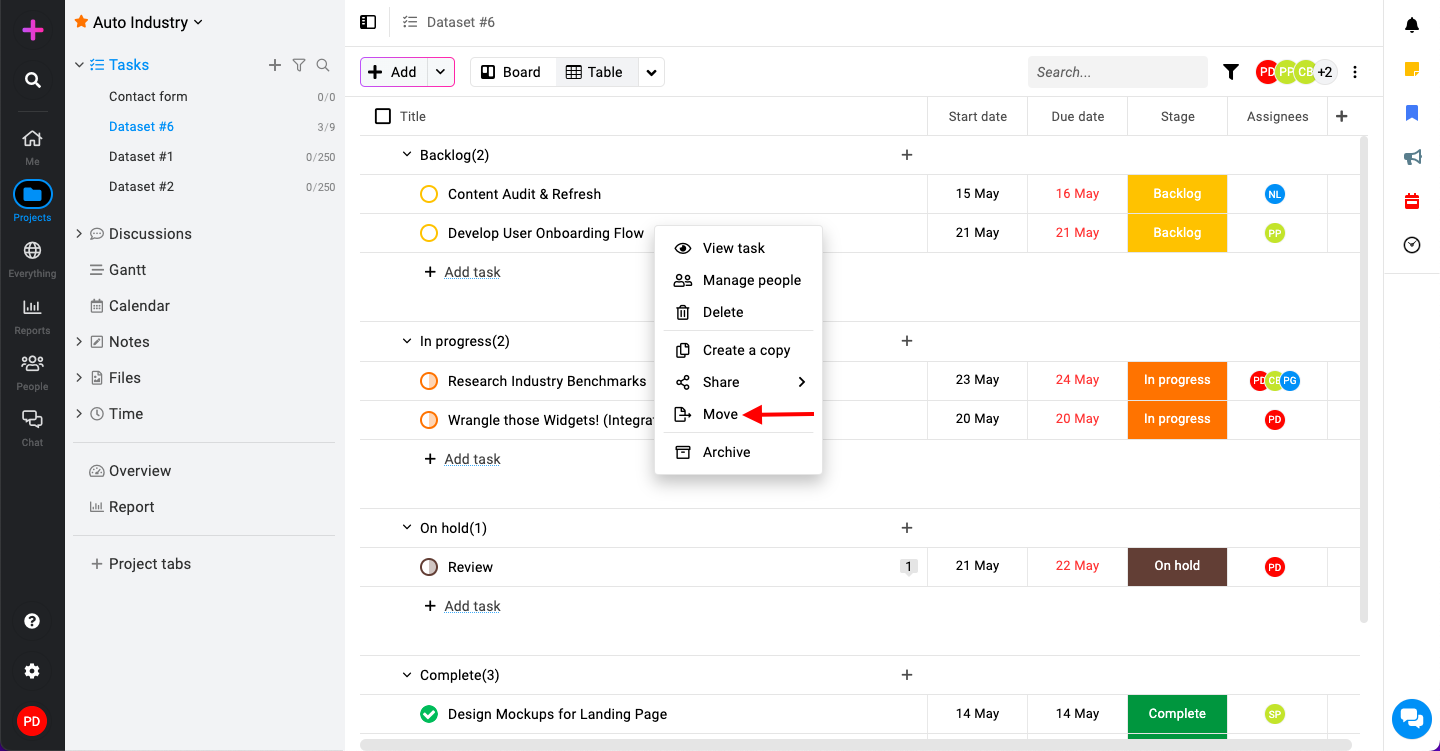
Task: Open the settings gear icon
Action: 32,671
